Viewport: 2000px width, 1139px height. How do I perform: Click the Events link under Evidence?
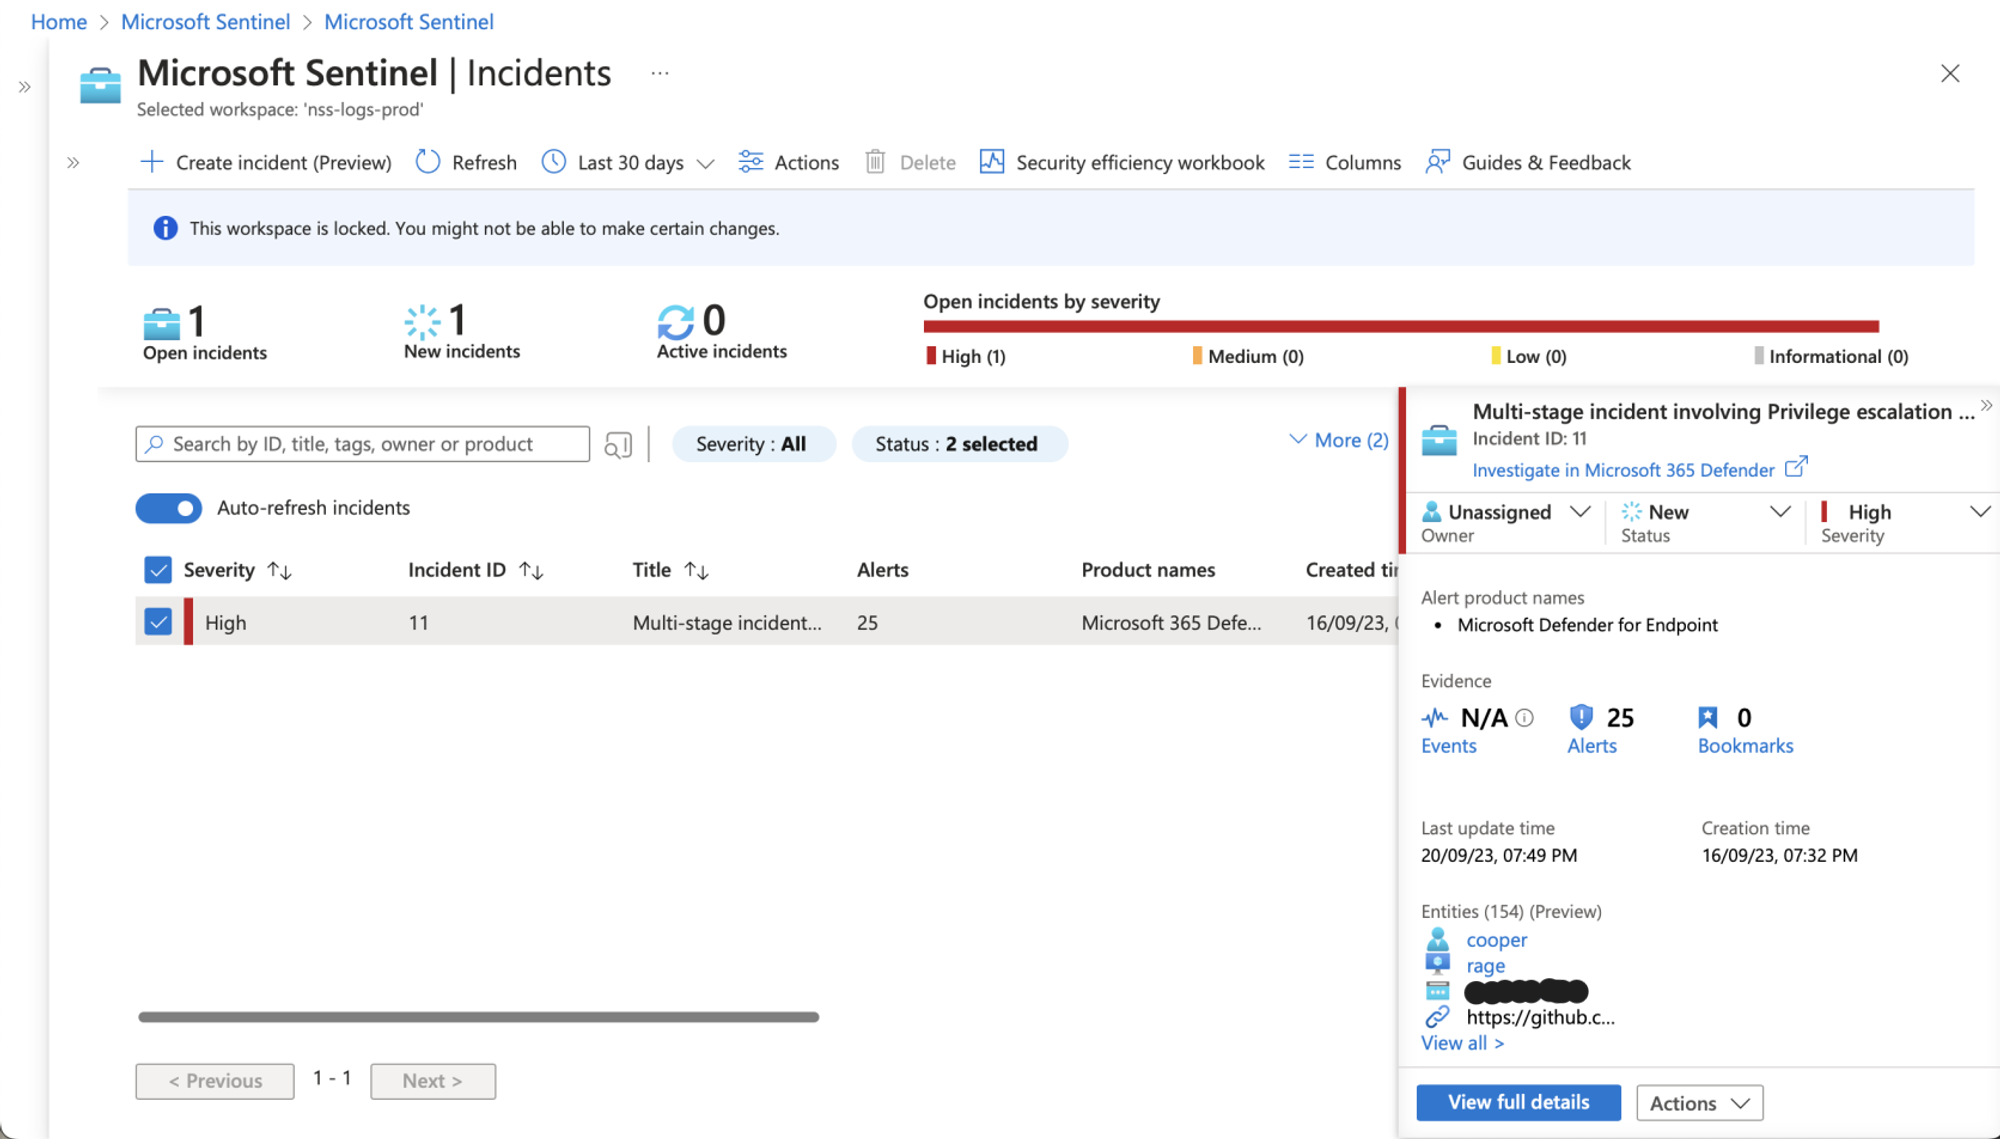pos(1448,746)
